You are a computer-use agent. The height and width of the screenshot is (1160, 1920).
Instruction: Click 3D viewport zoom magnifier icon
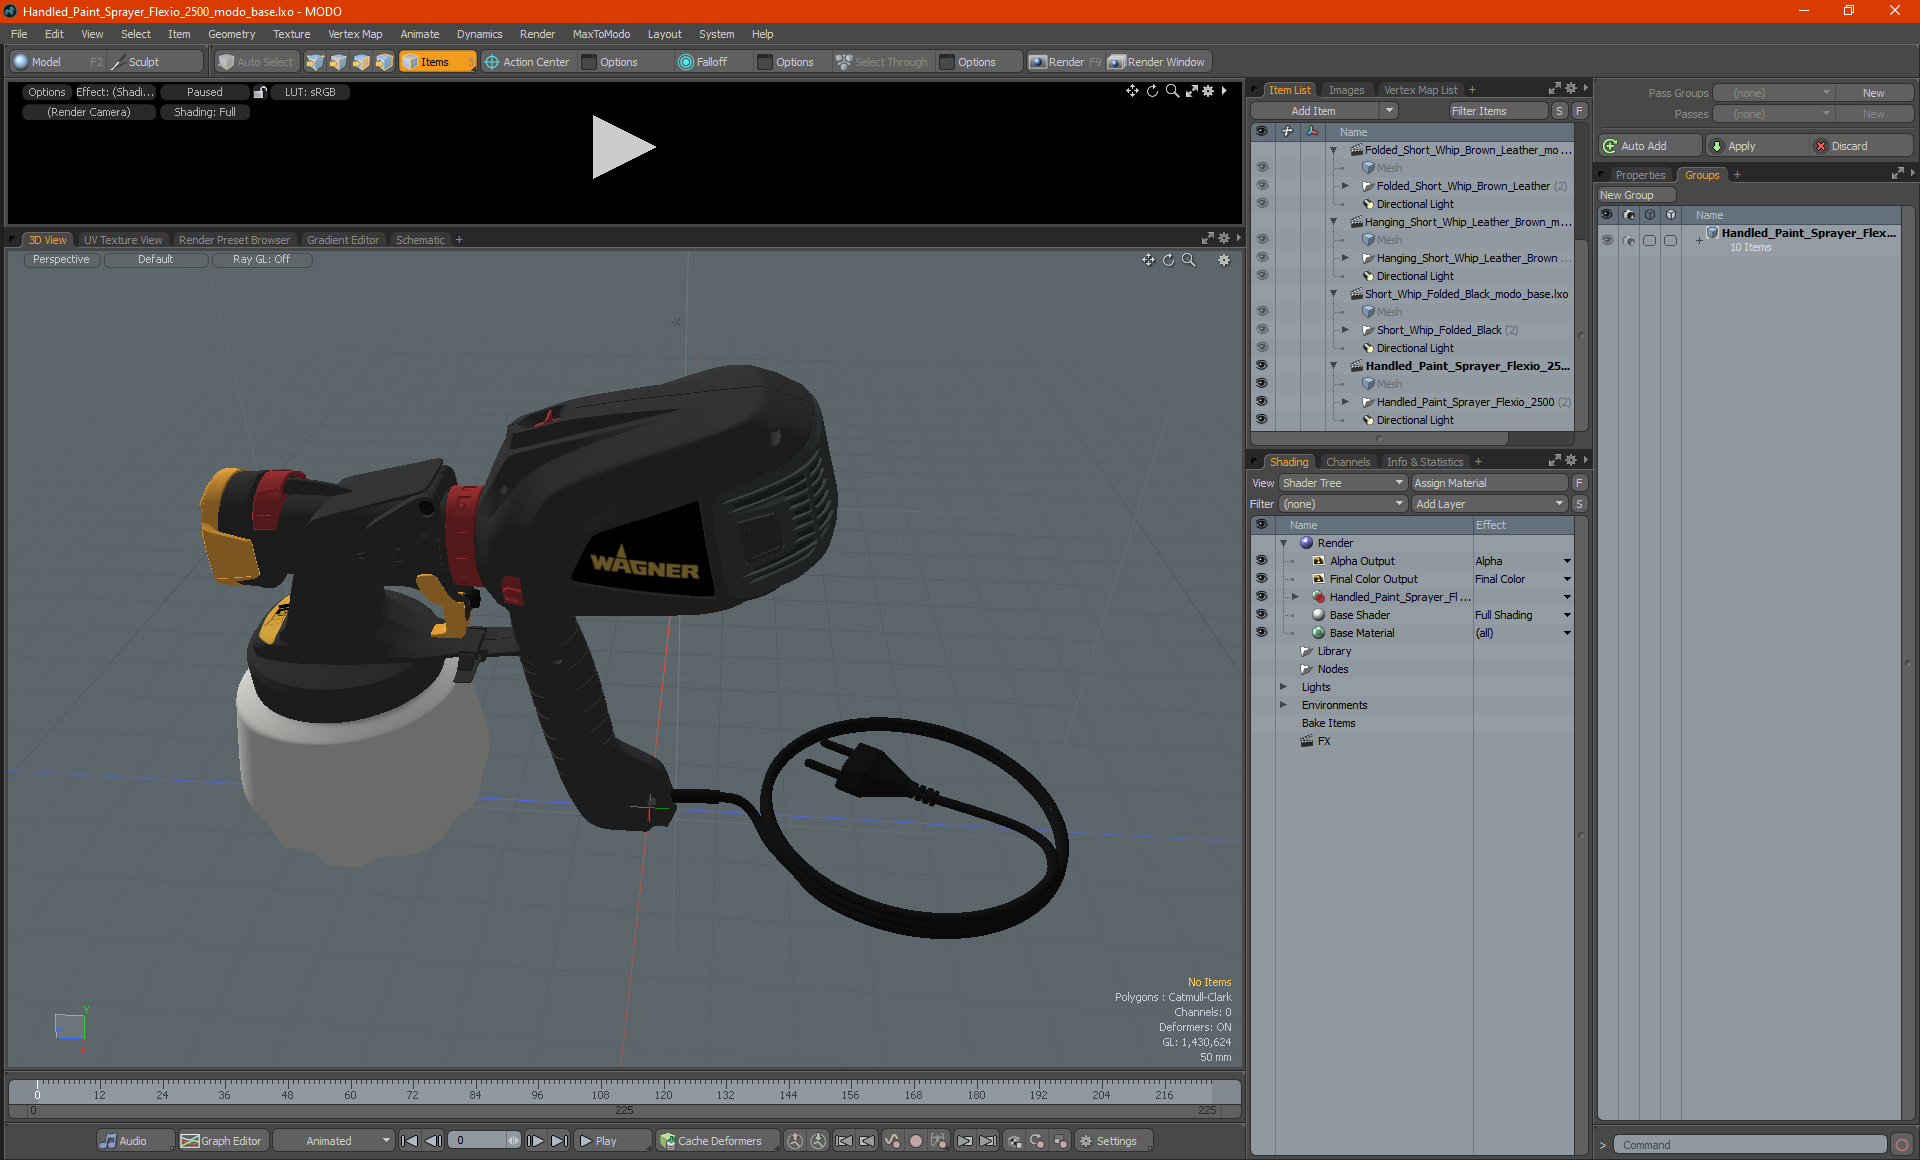coord(1188,260)
